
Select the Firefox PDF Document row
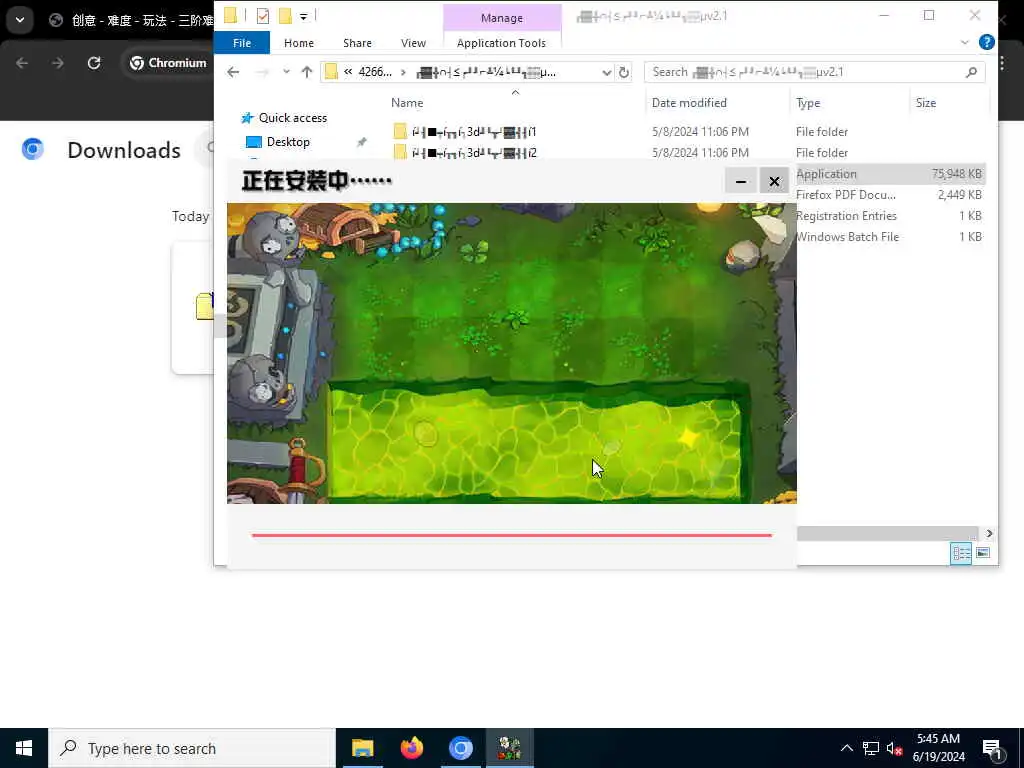click(x=889, y=195)
